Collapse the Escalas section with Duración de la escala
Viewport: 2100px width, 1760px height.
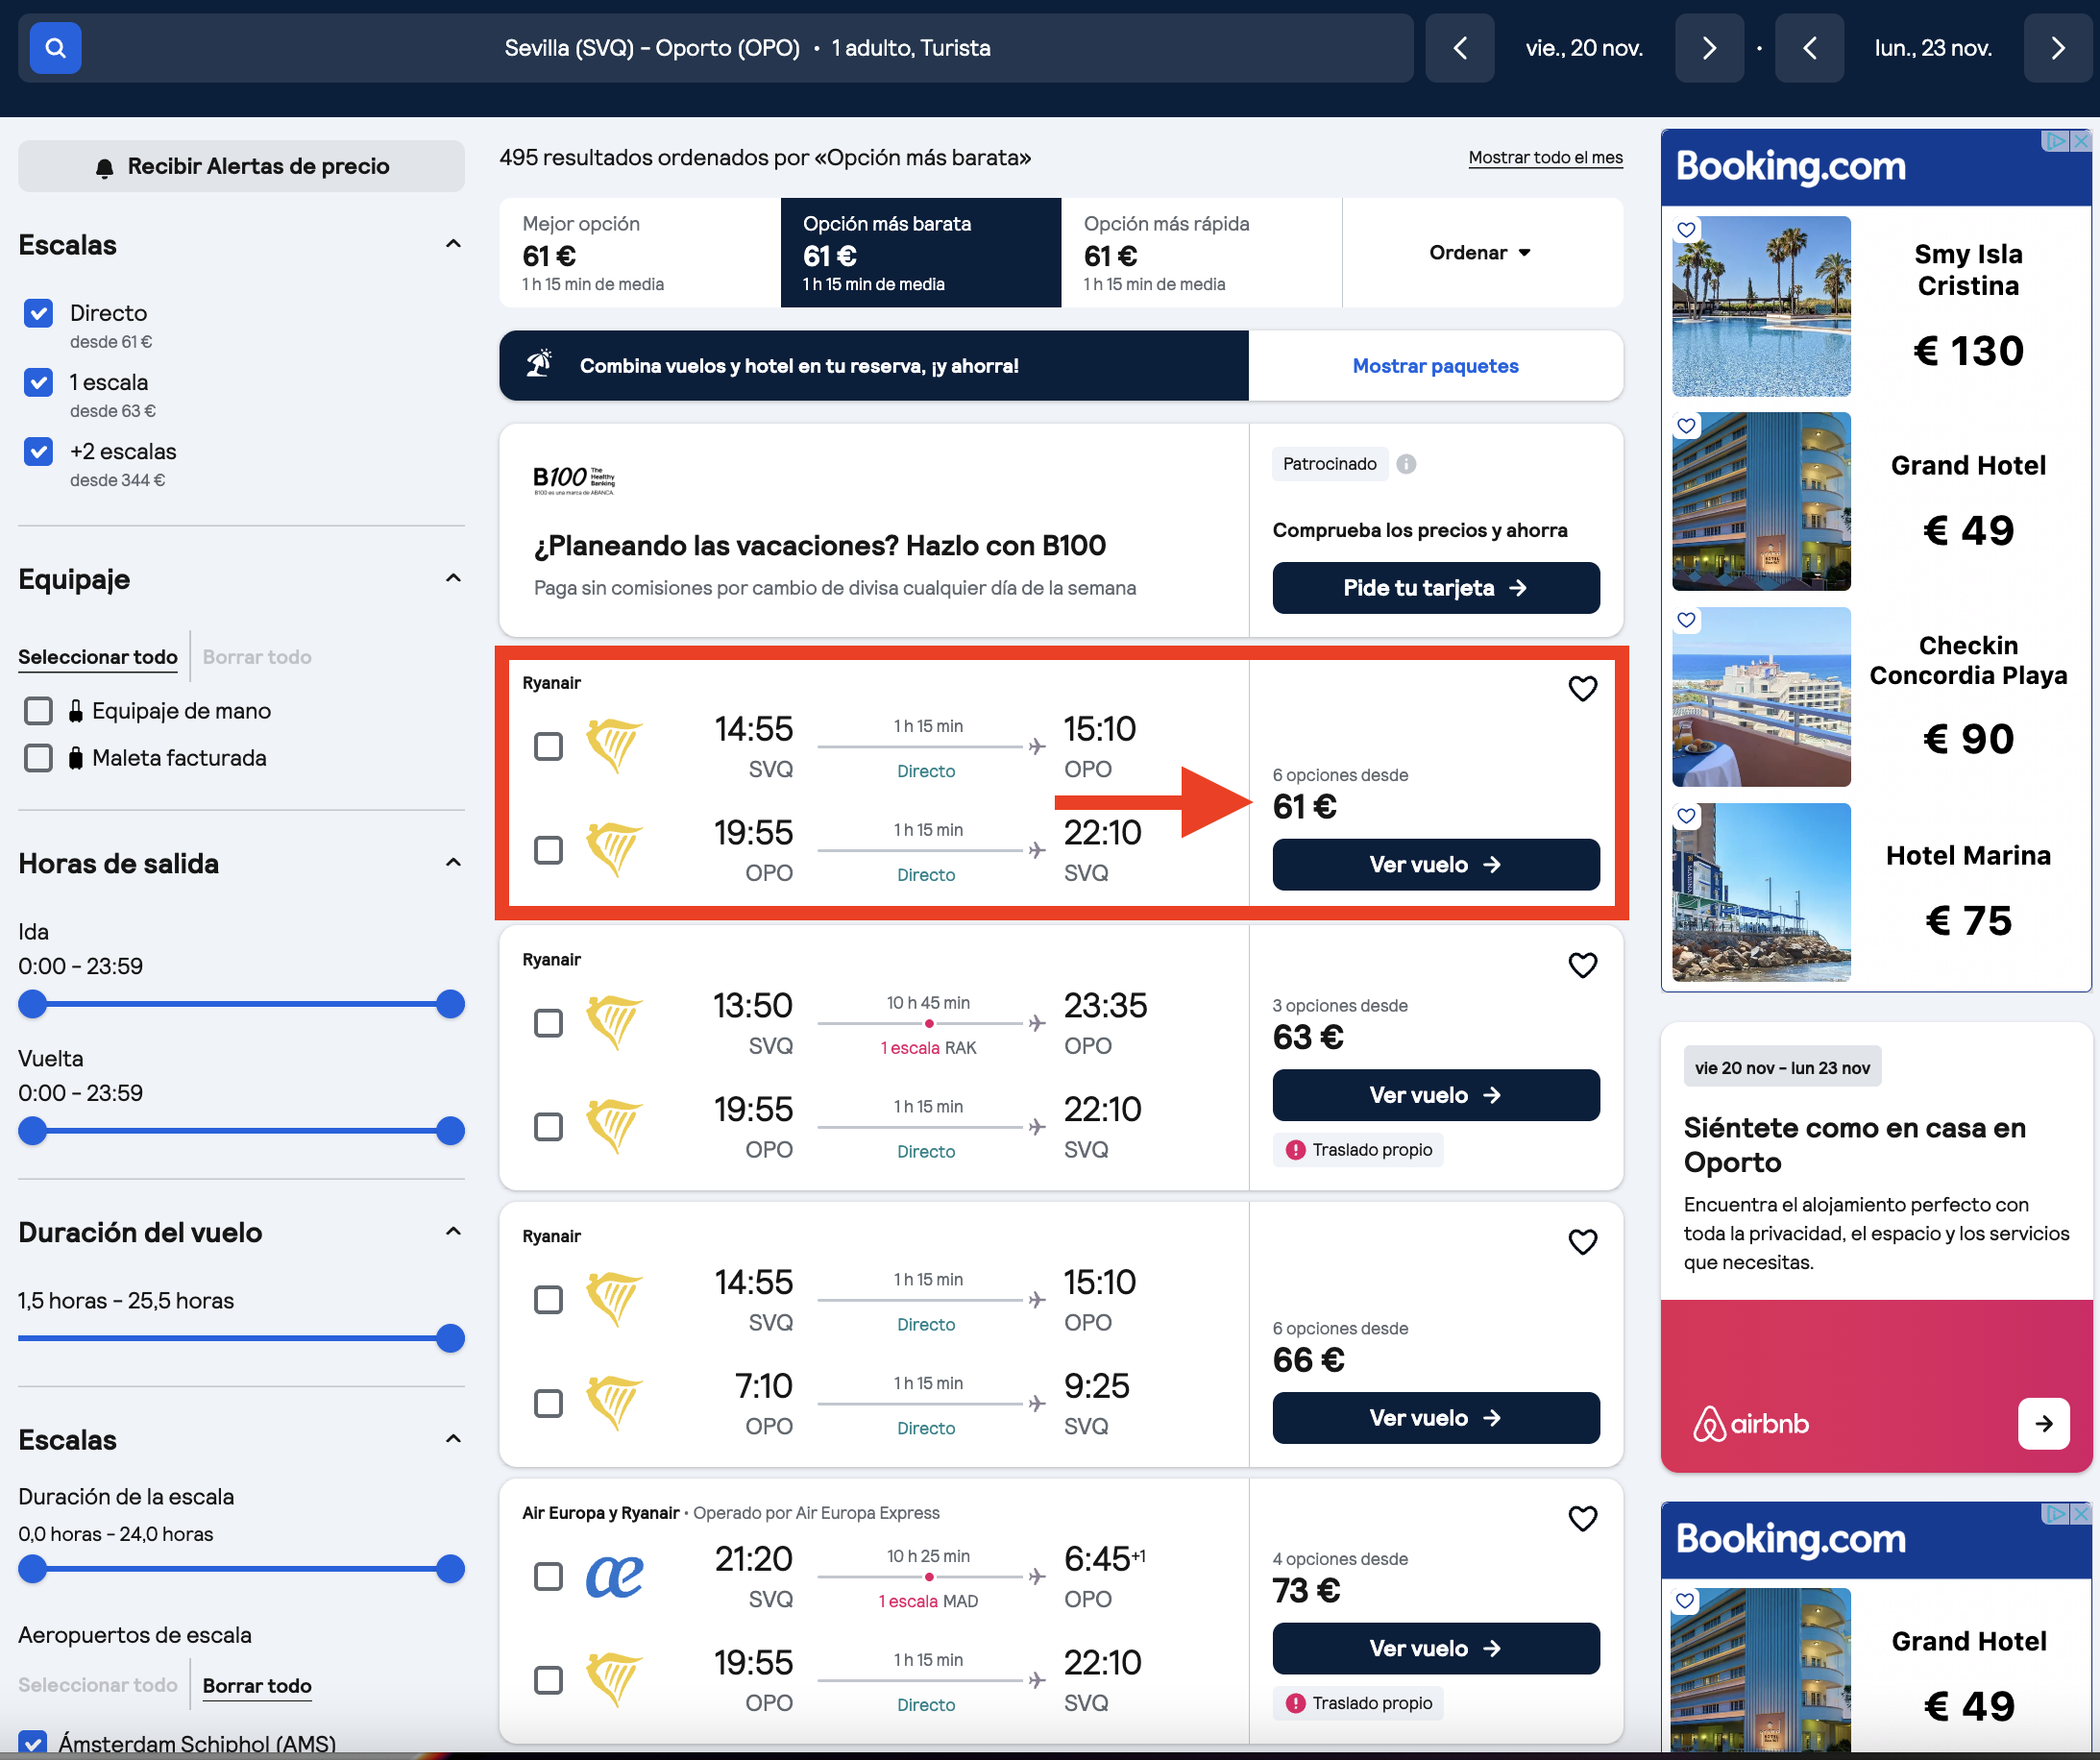[453, 1439]
